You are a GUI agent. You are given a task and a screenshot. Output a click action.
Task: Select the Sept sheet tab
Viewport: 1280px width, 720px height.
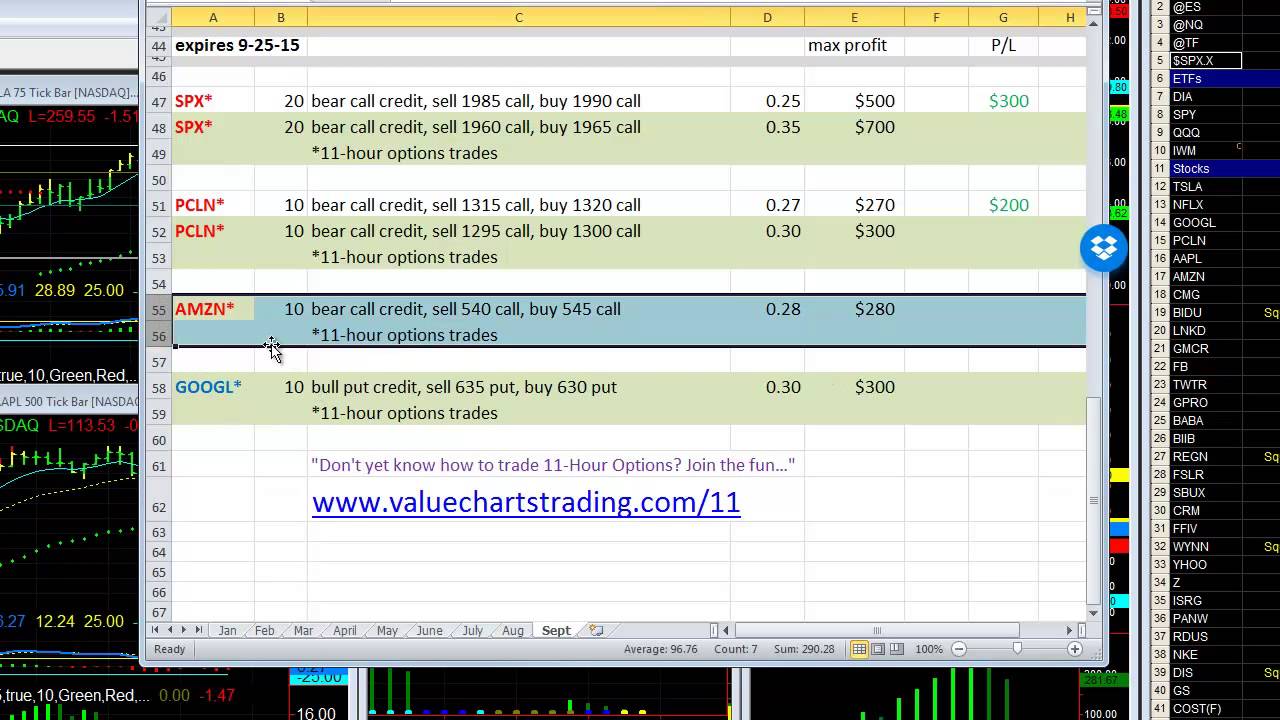[556, 630]
